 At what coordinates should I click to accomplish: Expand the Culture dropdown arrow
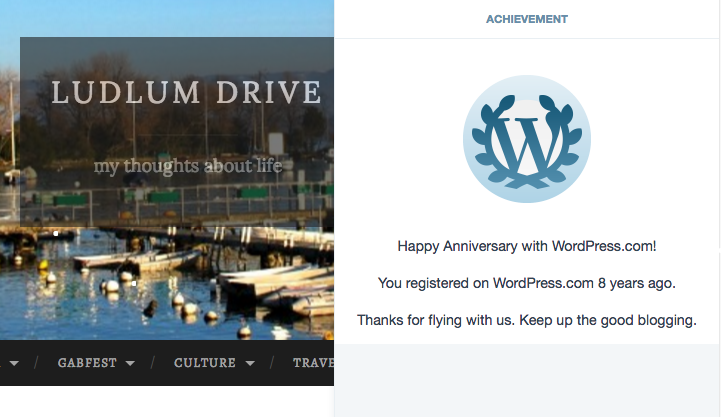[x=250, y=364]
